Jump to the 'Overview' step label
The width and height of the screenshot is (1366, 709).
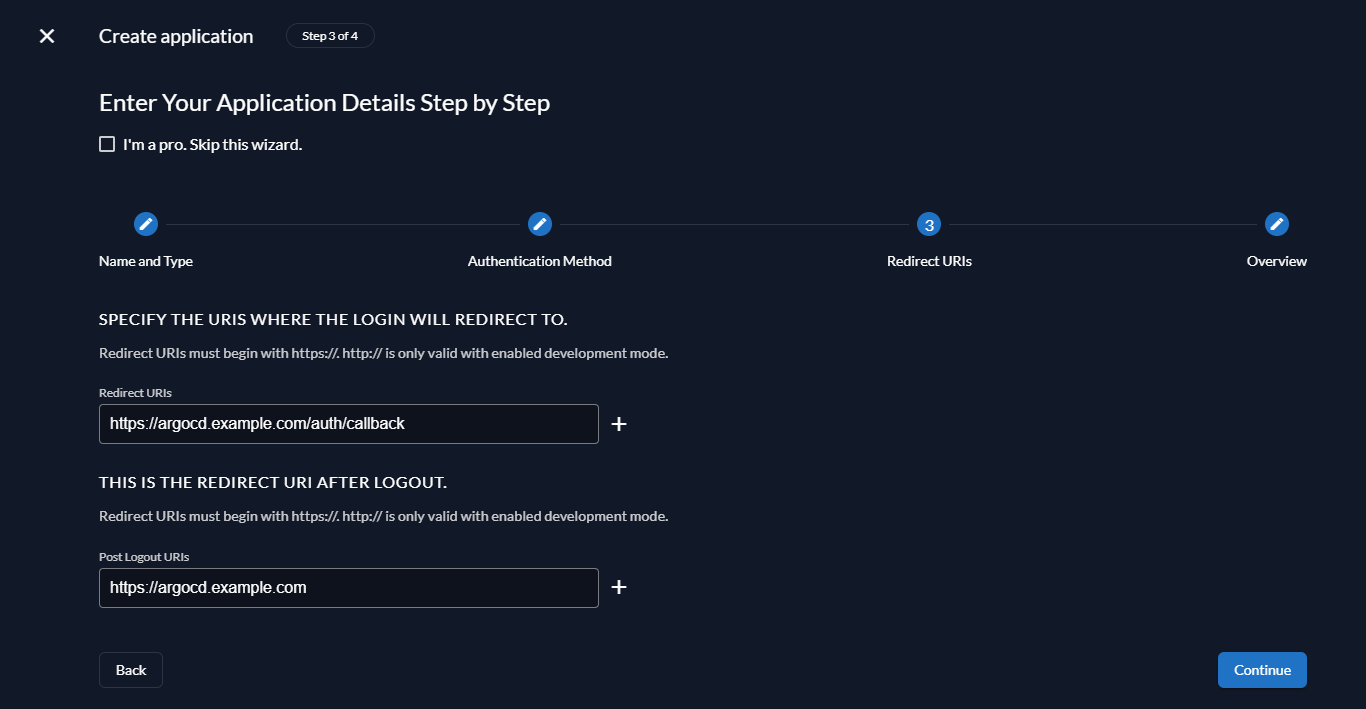point(1276,261)
